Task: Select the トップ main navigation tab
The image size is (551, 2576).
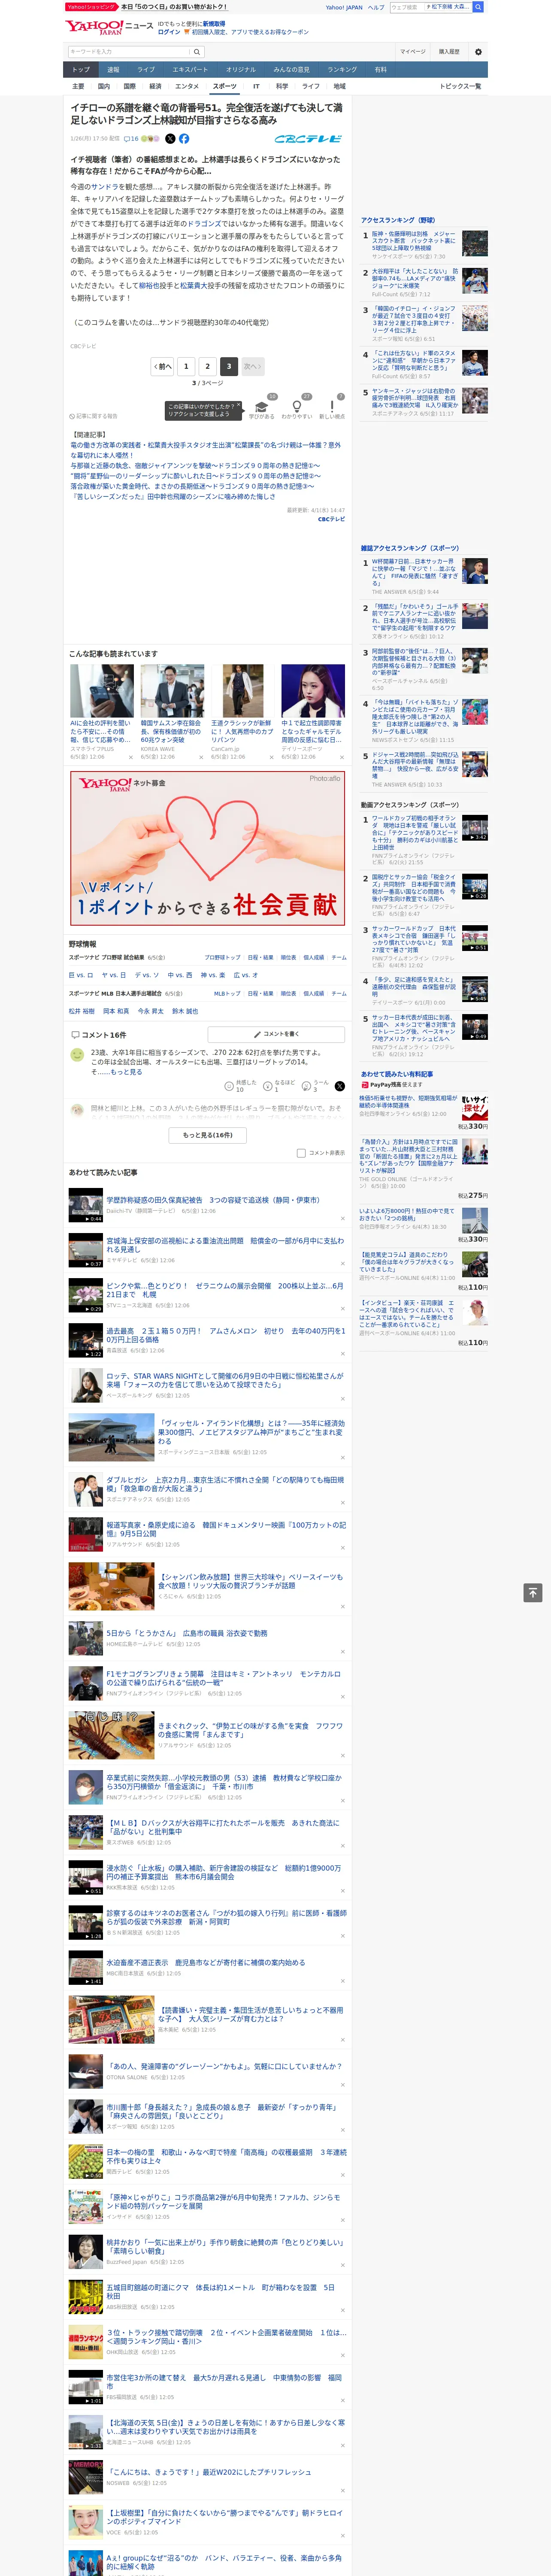Action: [x=81, y=69]
